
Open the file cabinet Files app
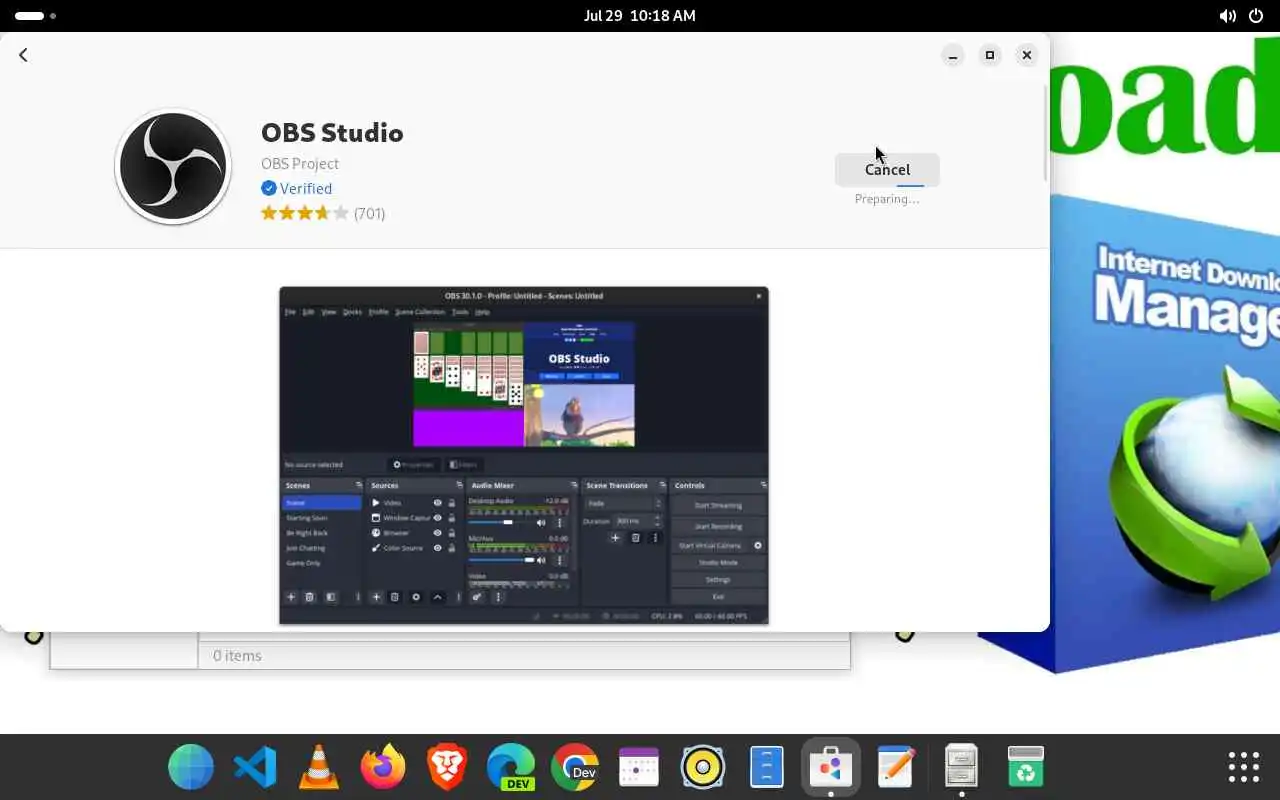point(961,767)
